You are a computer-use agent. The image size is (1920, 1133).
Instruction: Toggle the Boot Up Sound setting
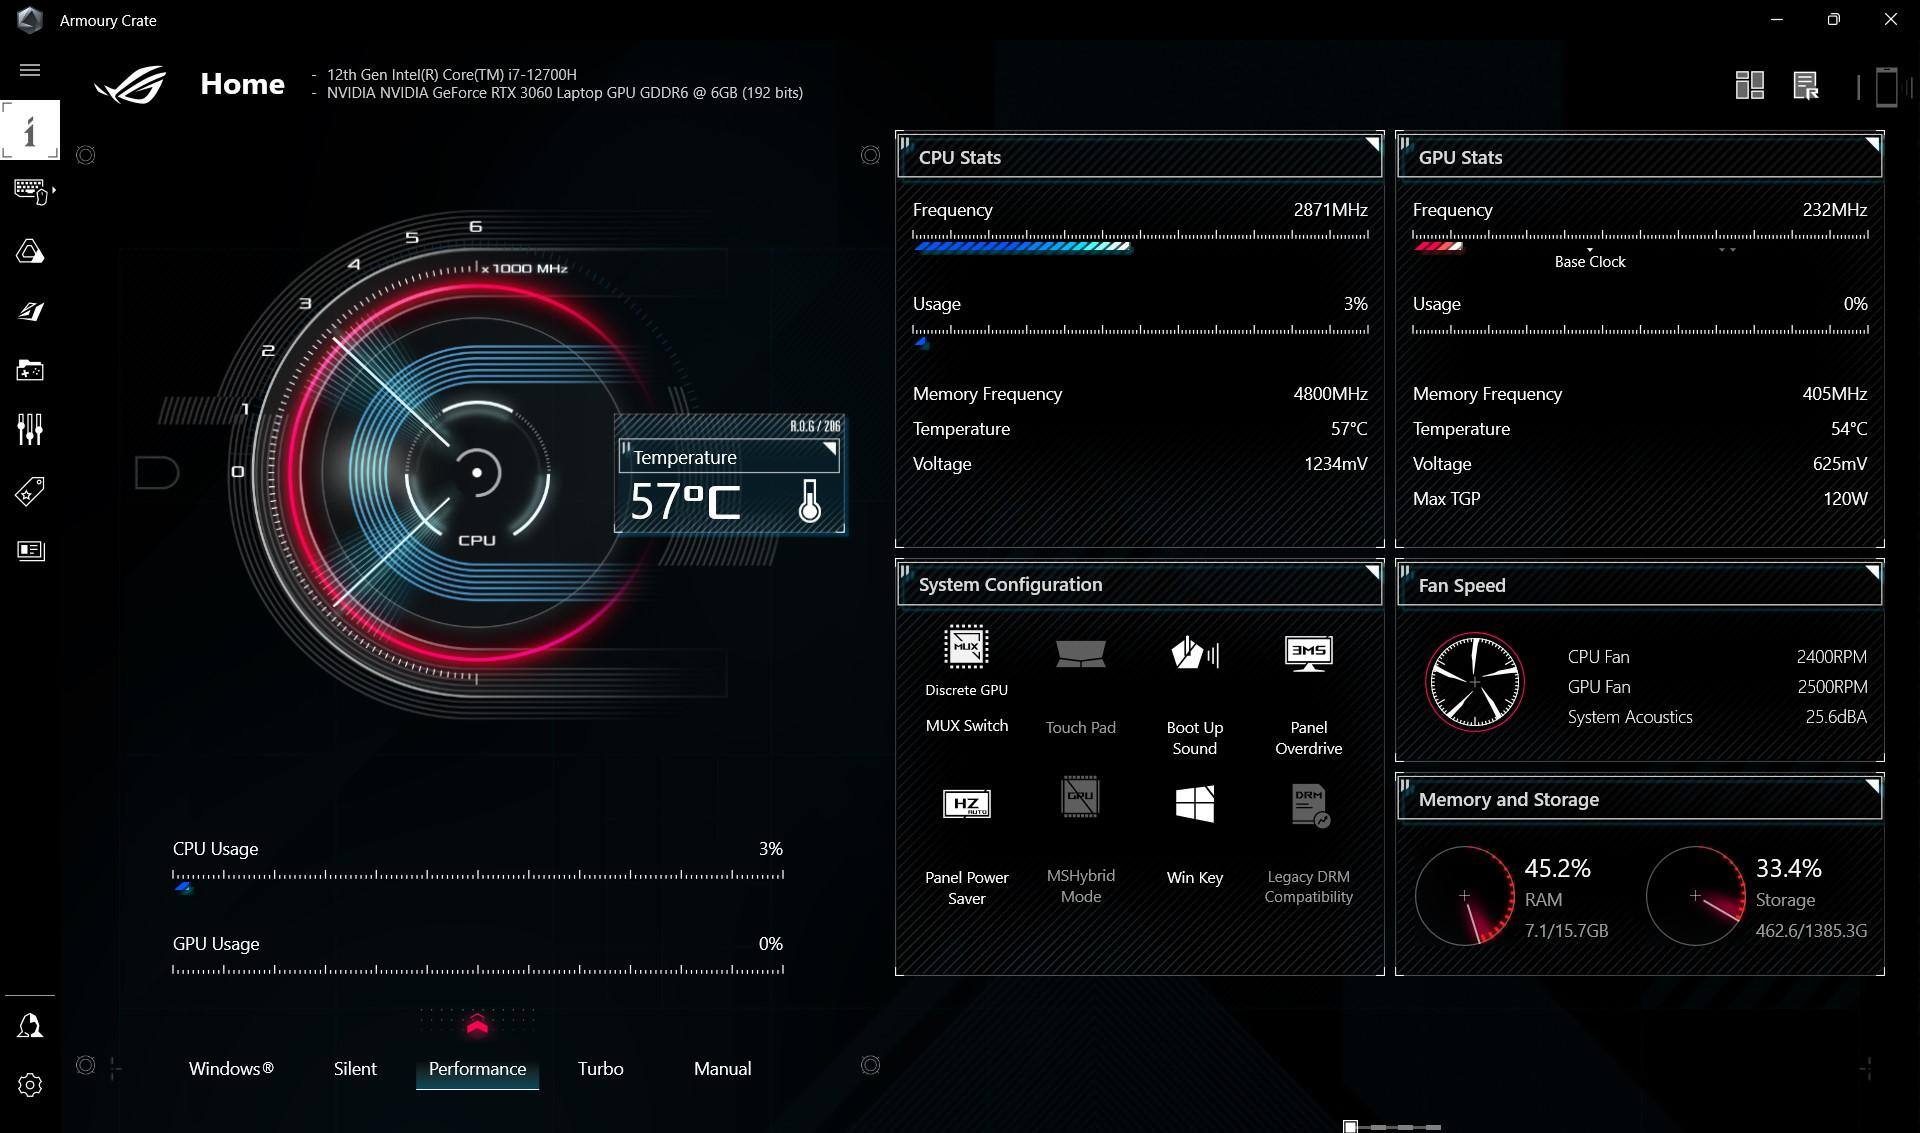(x=1194, y=655)
